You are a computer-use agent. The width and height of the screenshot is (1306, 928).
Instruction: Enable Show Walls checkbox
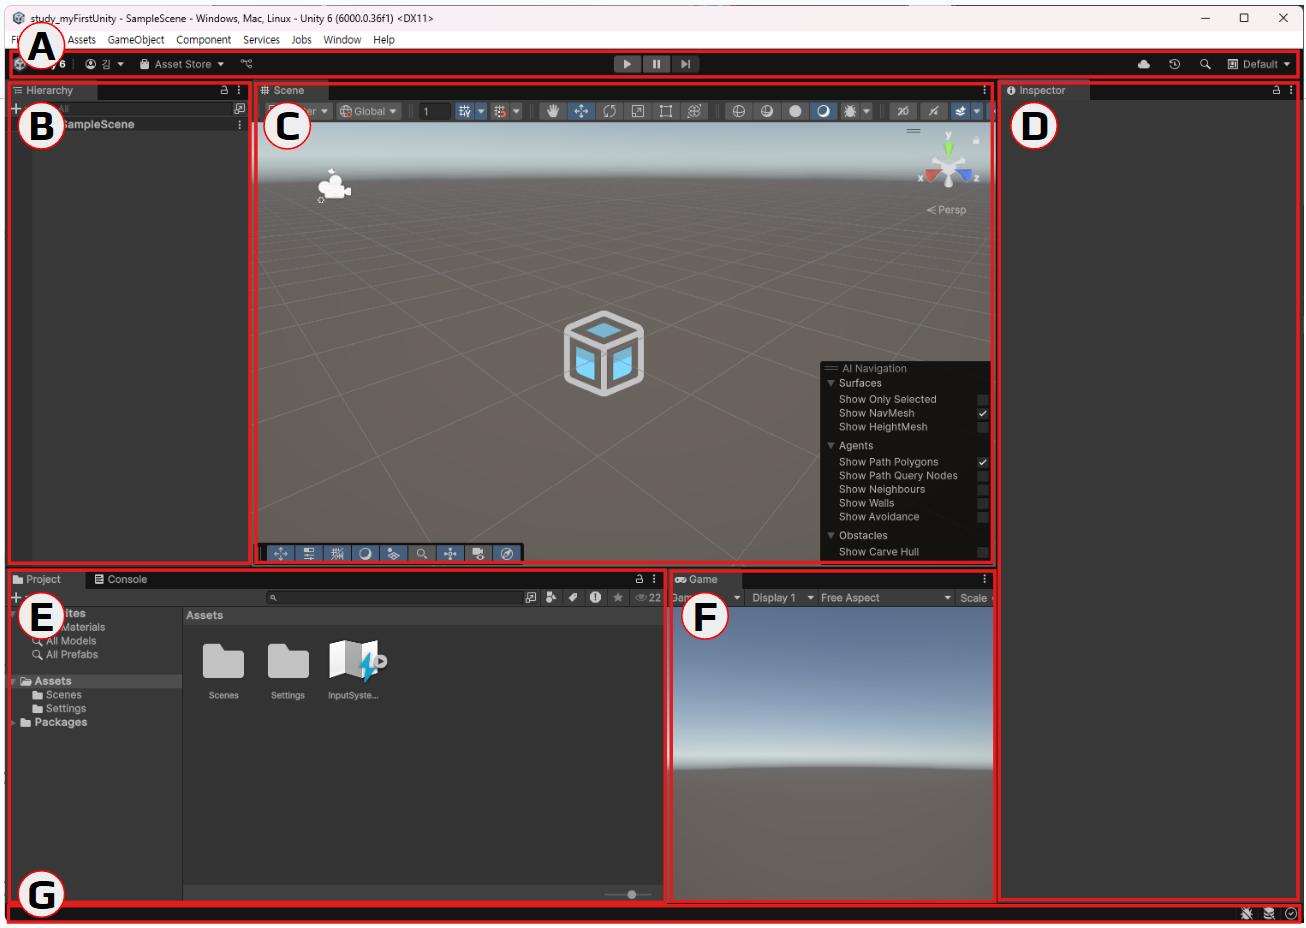coord(982,503)
